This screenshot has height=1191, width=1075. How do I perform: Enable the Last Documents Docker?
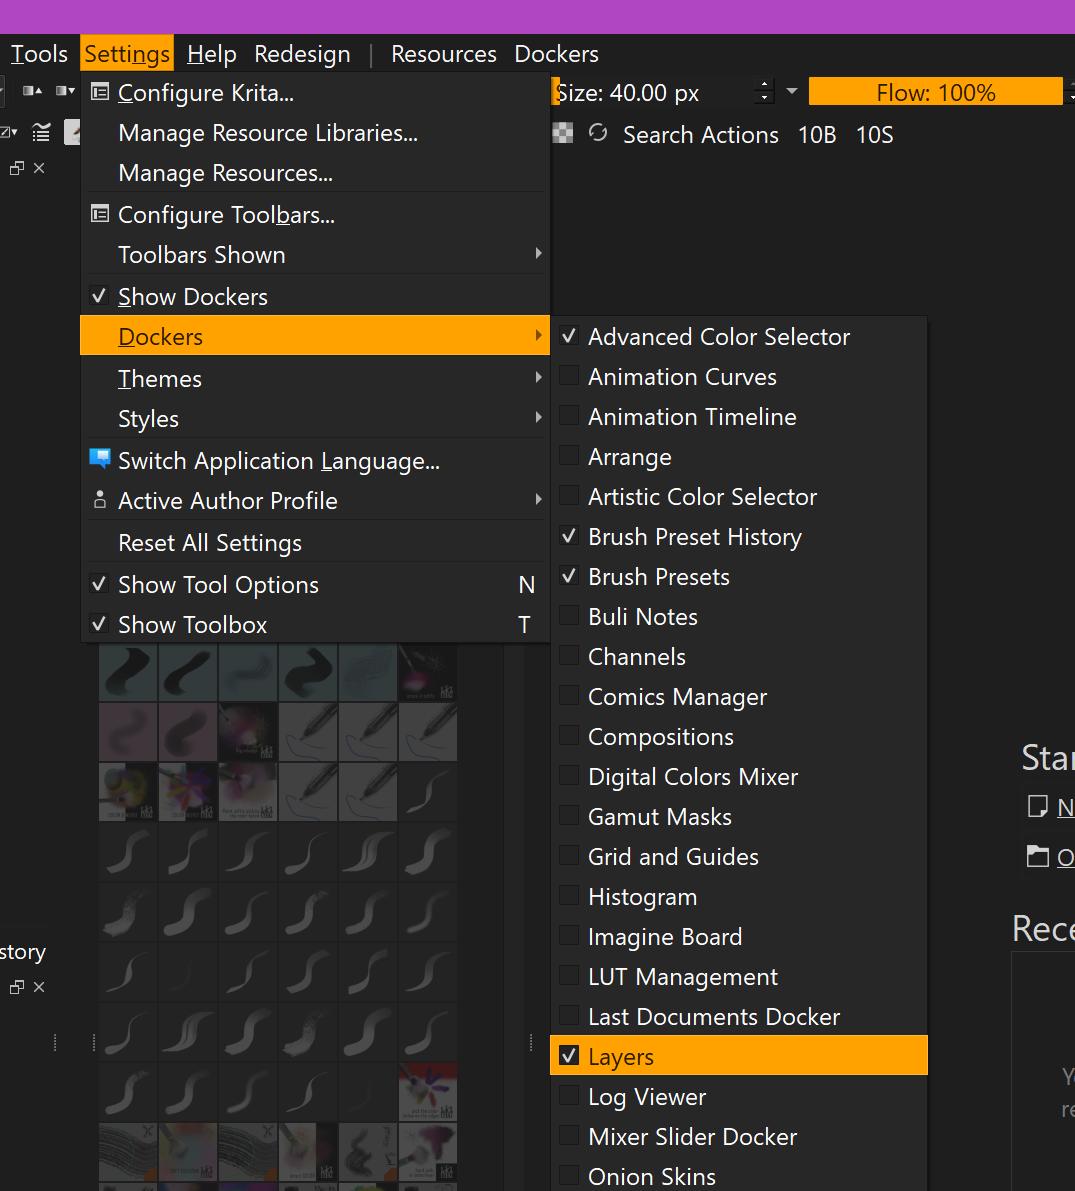(x=738, y=1016)
